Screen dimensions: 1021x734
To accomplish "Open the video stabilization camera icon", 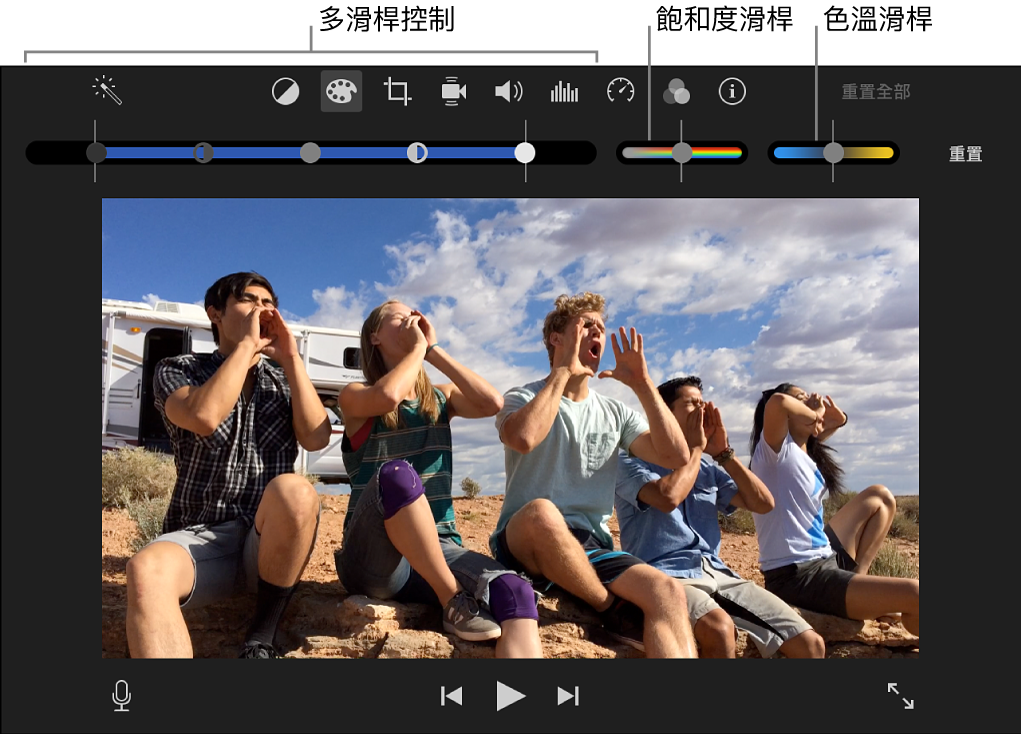I will coord(453,92).
